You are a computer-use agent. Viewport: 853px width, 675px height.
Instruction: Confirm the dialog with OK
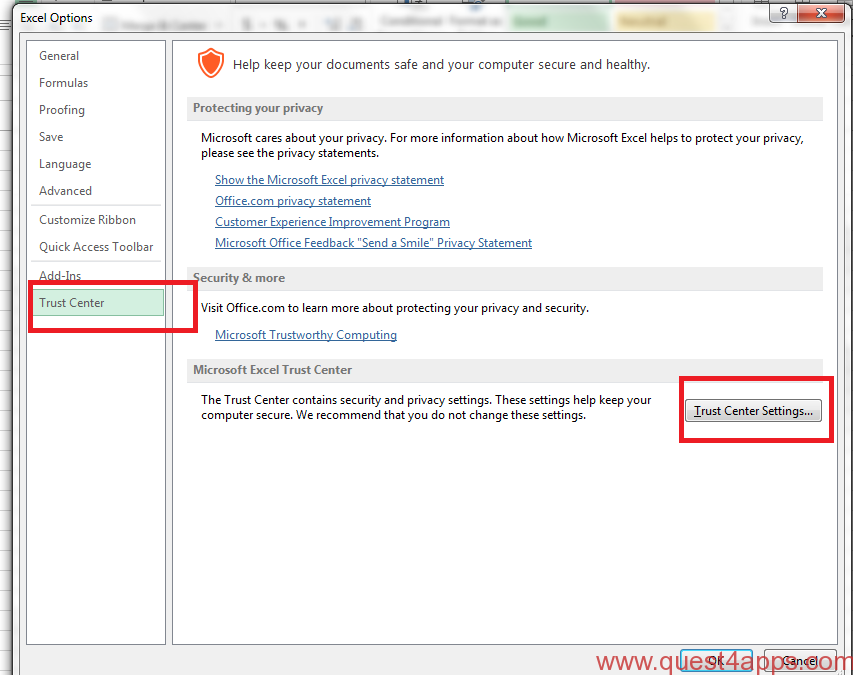(x=716, y=661)
